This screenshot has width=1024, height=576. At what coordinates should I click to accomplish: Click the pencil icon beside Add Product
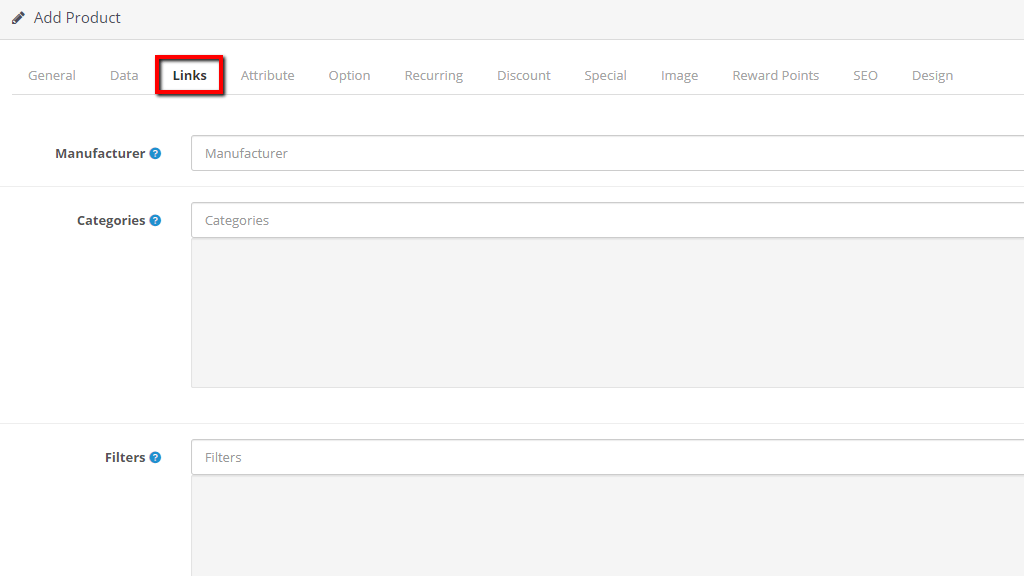[x=17, y=17]
